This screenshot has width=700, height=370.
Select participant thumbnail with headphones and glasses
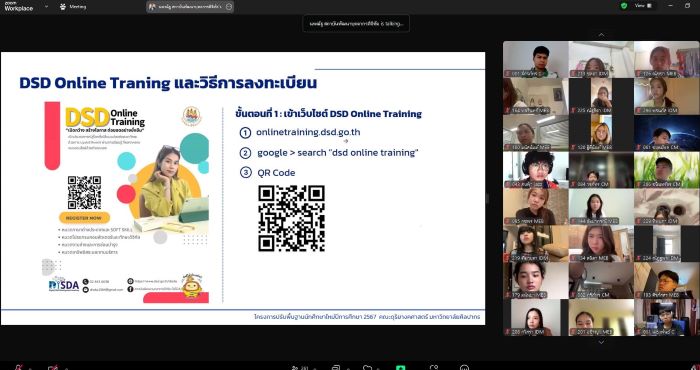[x=535, y=170]
